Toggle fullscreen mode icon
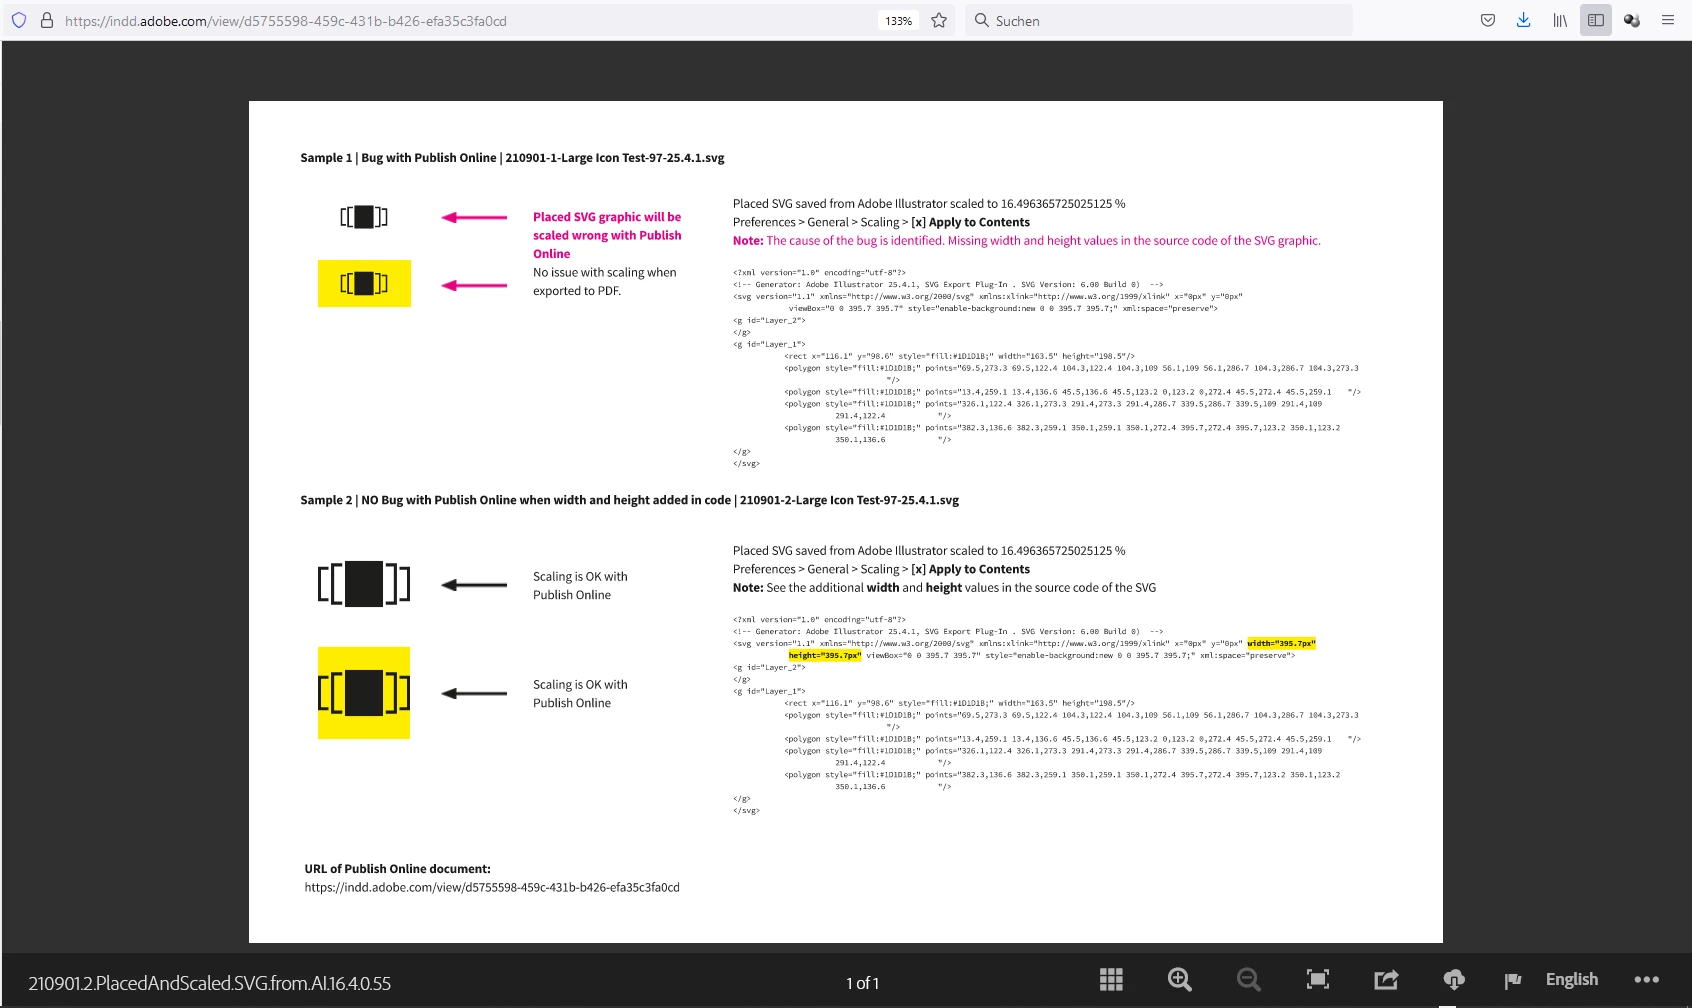The image size is (1692, 1008). (1318, 980)
